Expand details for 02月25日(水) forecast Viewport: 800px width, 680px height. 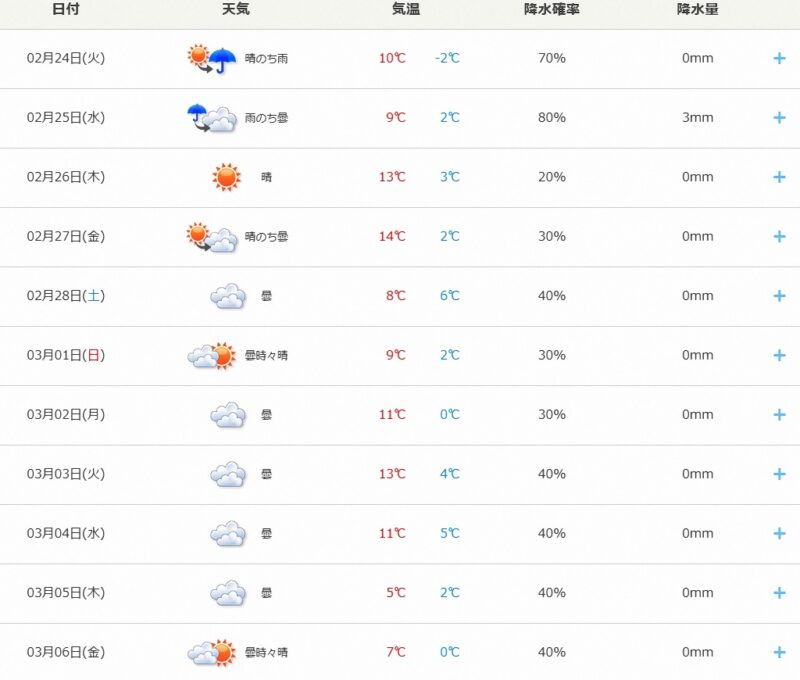point(779,118)
